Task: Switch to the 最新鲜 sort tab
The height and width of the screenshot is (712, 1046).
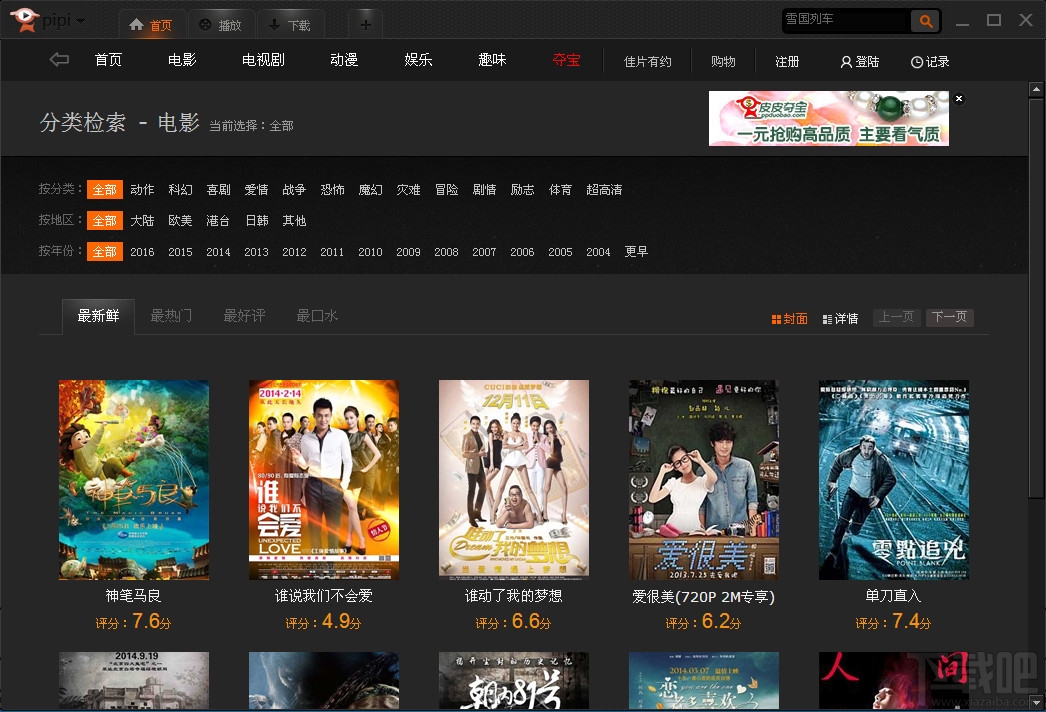Action: tap(98, 316)
